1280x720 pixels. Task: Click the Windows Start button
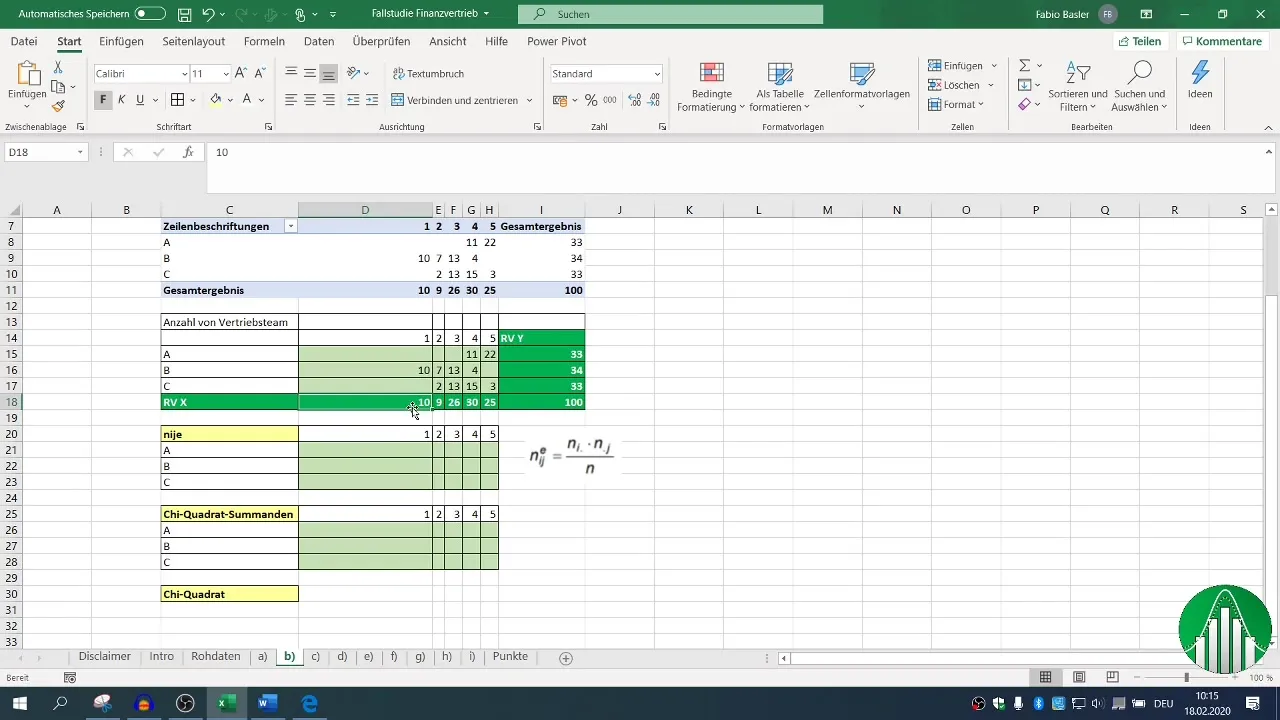(19, 703)
